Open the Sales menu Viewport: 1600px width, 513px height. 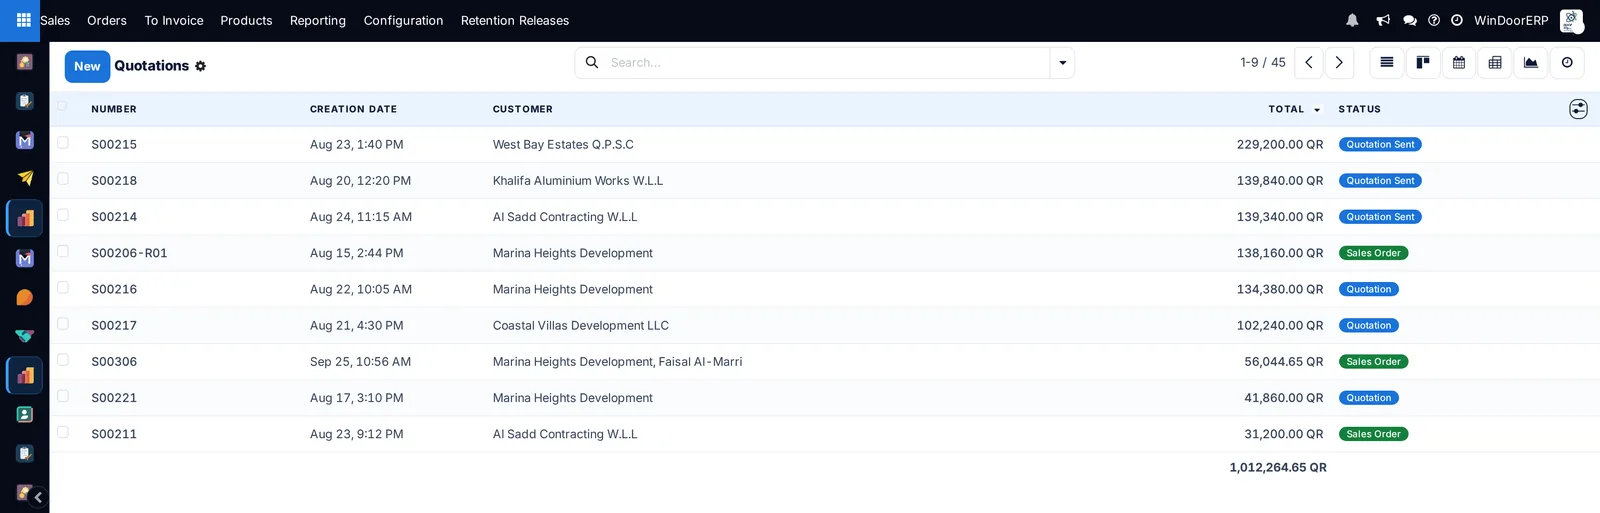(x=55, y=20)
